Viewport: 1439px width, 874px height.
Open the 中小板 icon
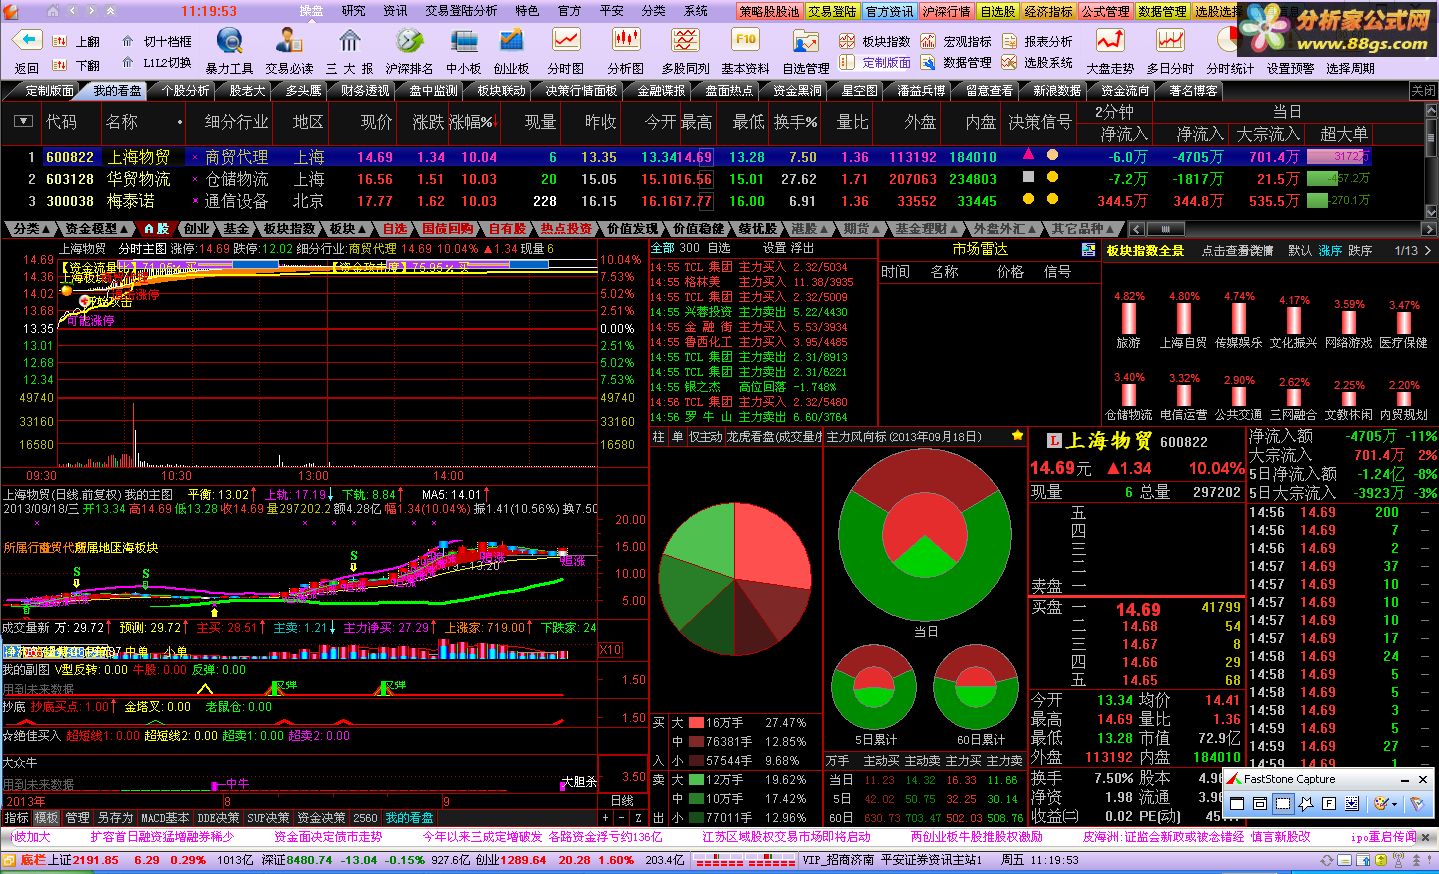(x=464, y=41)
